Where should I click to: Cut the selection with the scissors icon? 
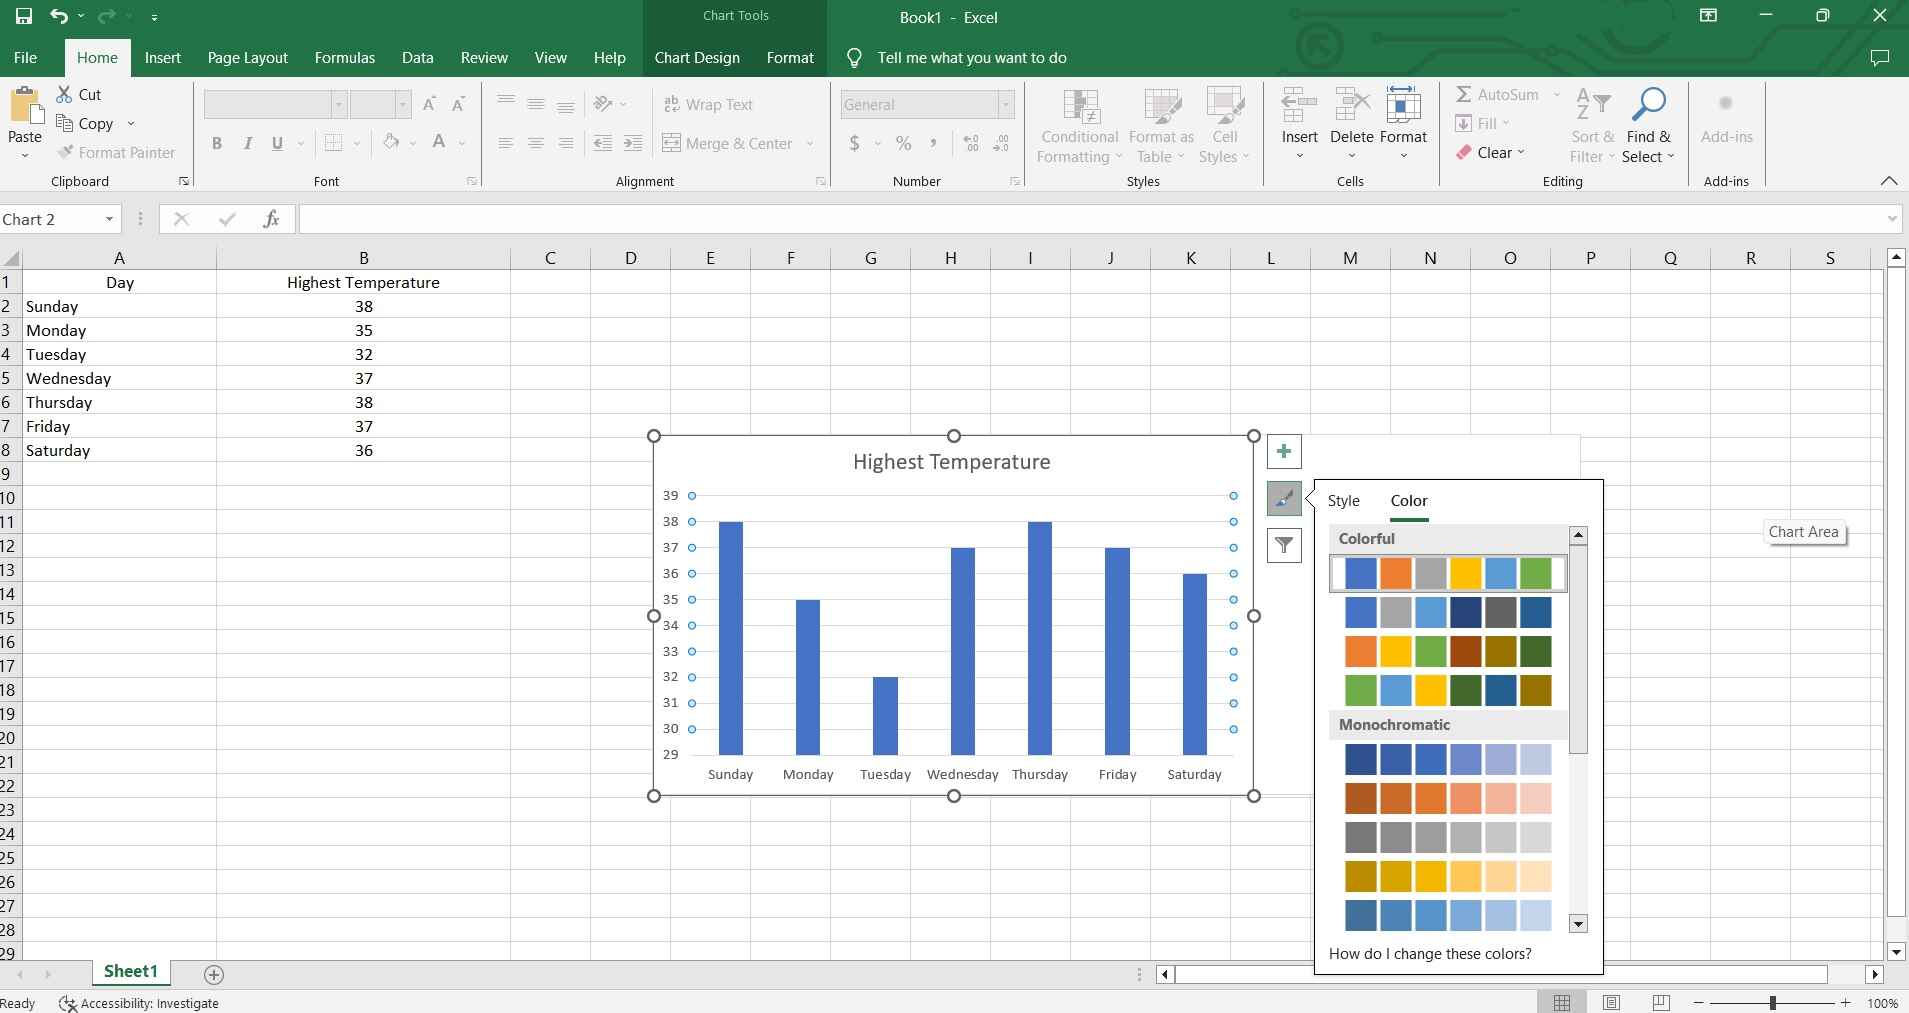[65, 94]
